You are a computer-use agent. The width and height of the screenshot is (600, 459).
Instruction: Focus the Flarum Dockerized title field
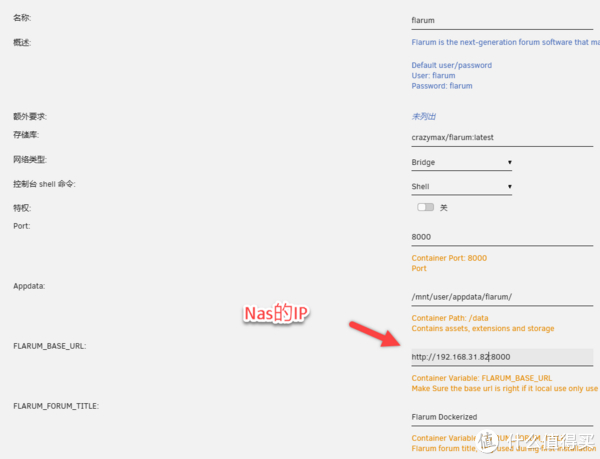(500, 416)
